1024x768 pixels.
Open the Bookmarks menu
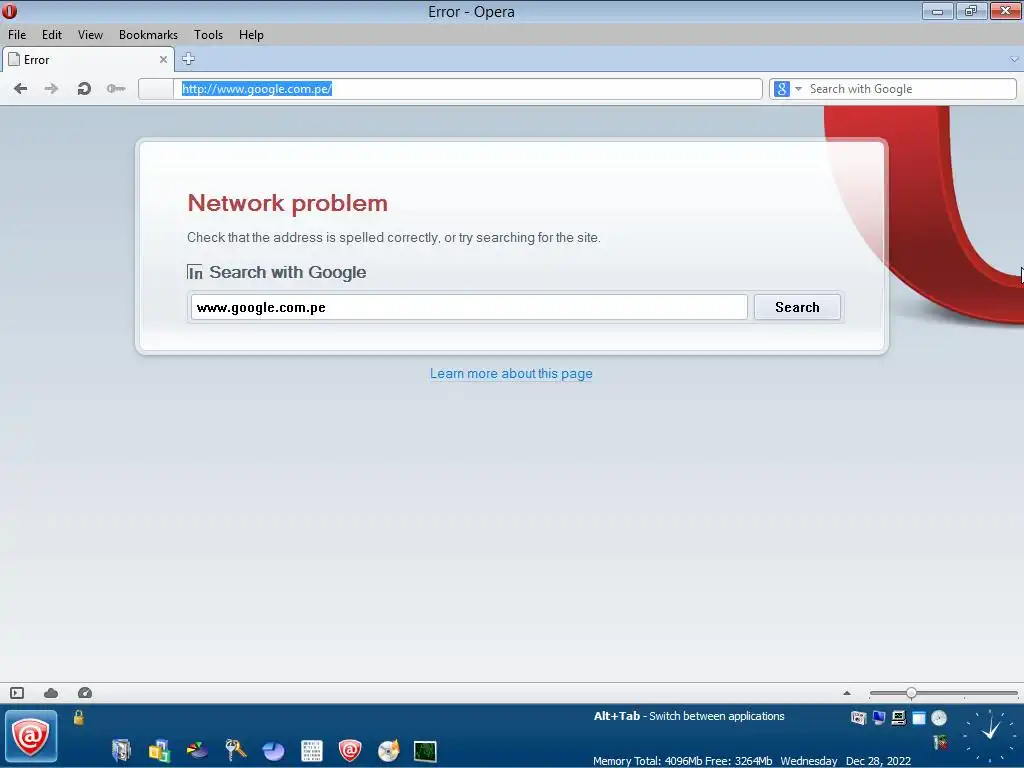pyautogui.click(x=148, y=35)
